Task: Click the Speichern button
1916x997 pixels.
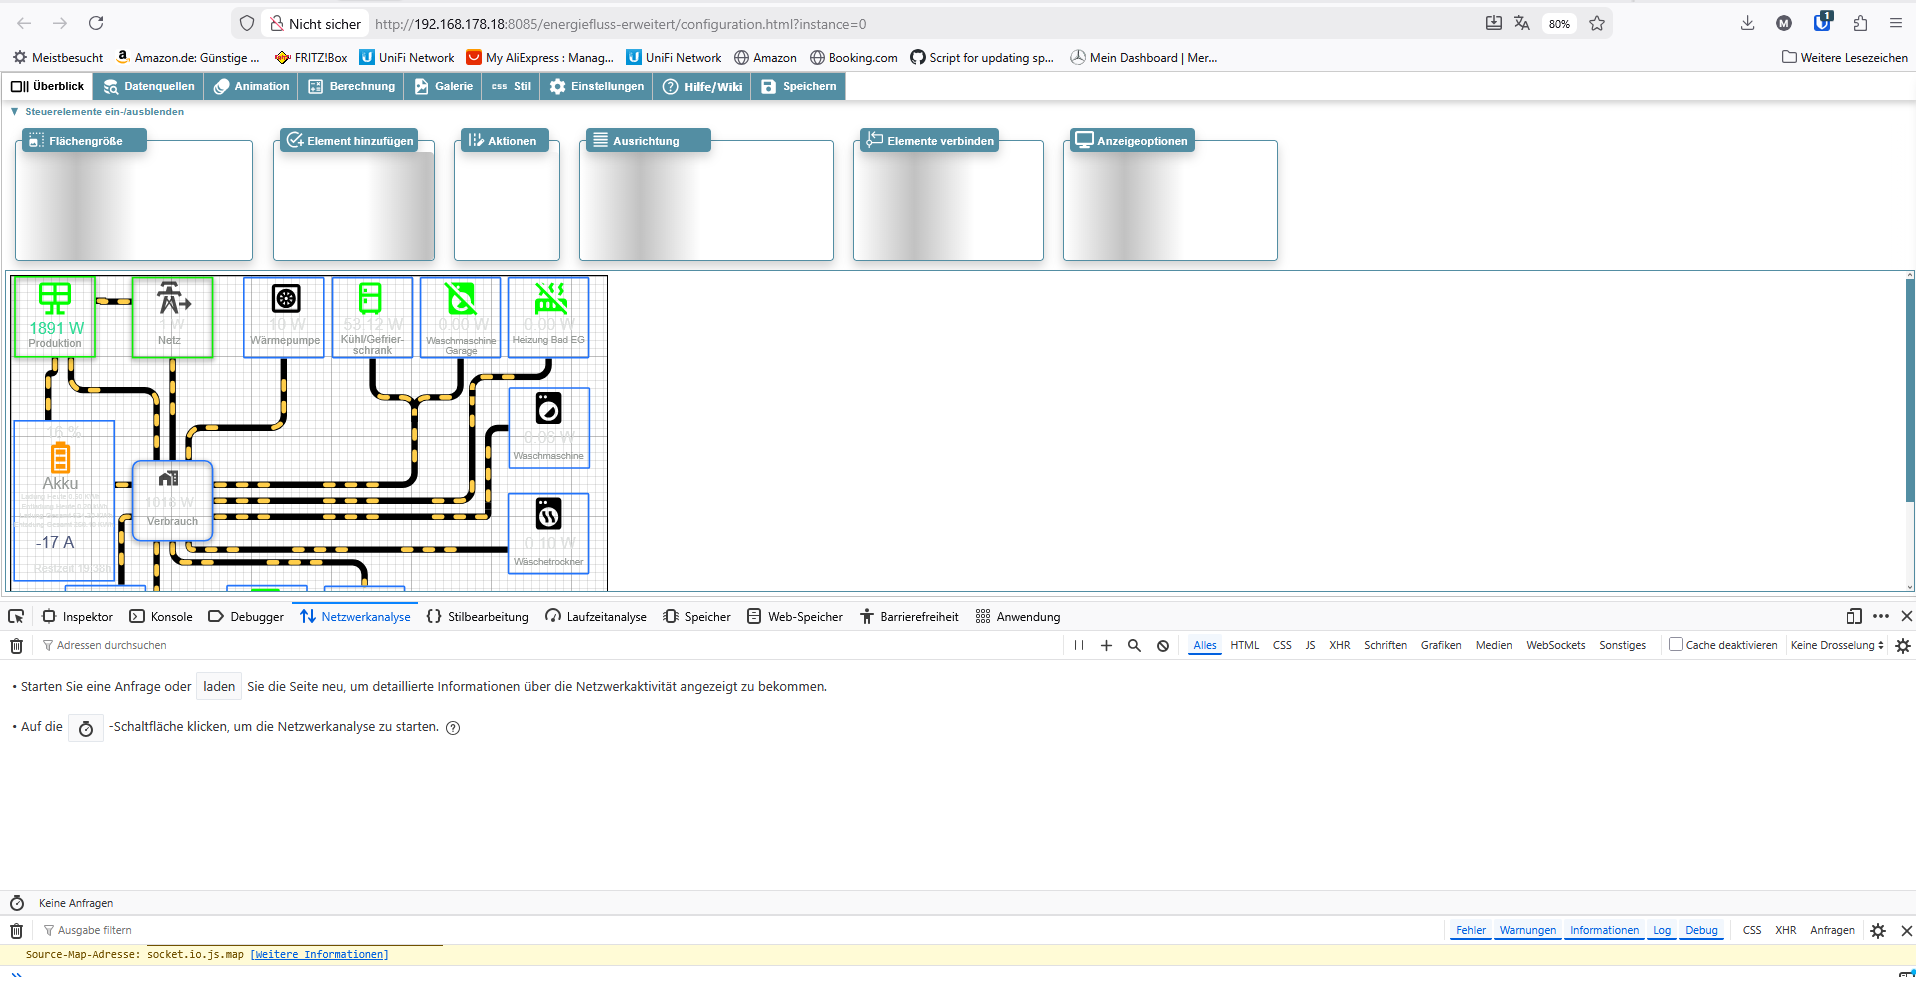Action: 799,87
